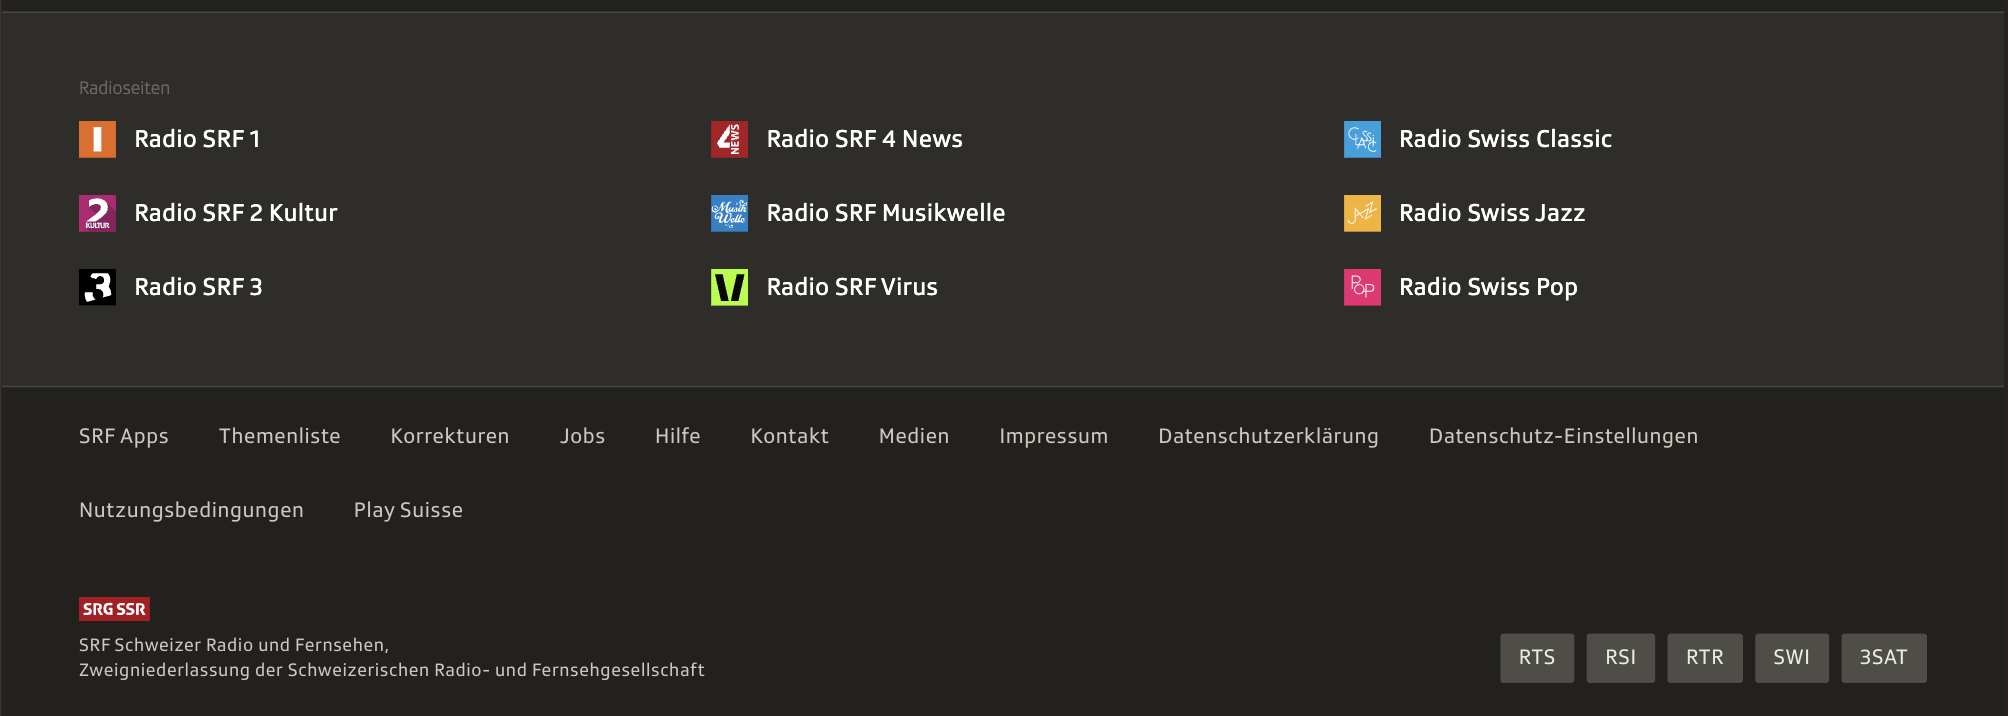Open Datenschutz-Einstellungen settings link
2008x716 pixels.
pyautogui.click(x=1564, y=436)
